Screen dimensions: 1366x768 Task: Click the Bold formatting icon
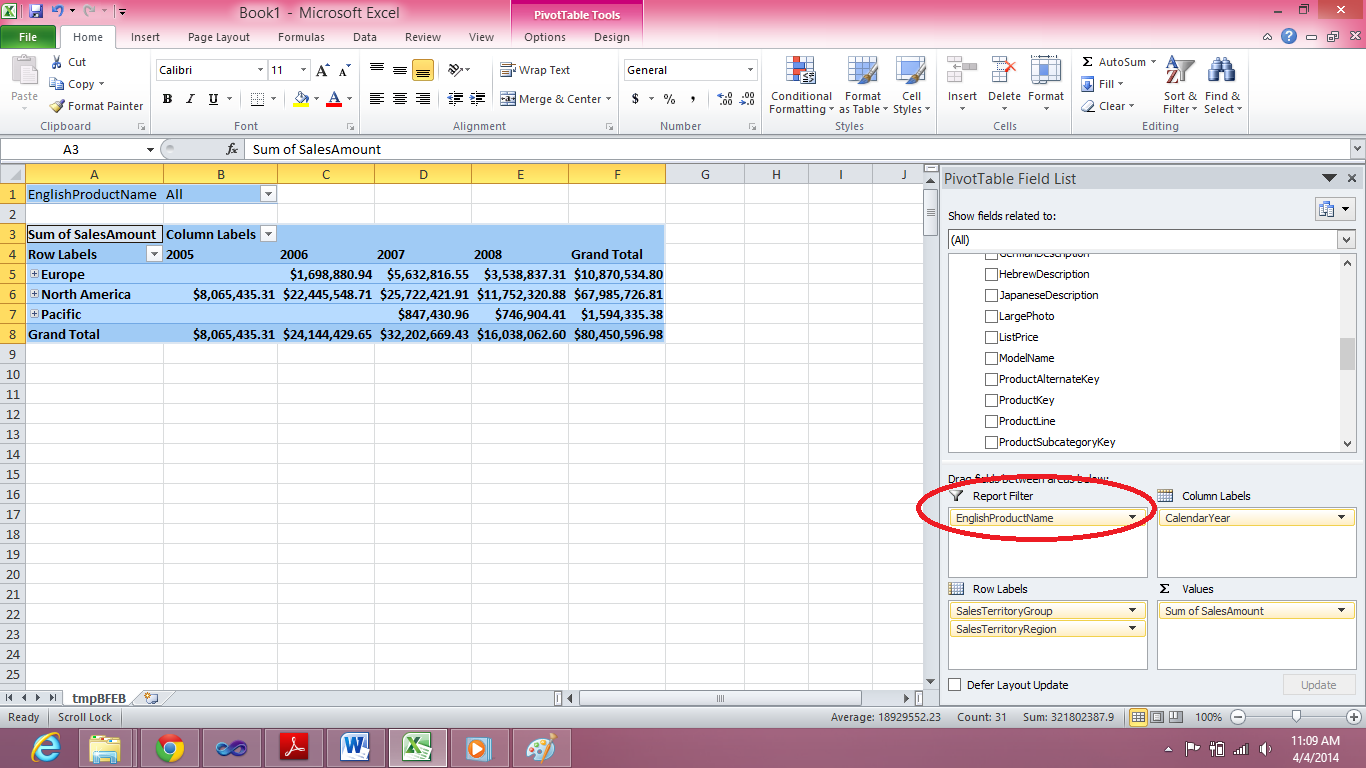167,99
